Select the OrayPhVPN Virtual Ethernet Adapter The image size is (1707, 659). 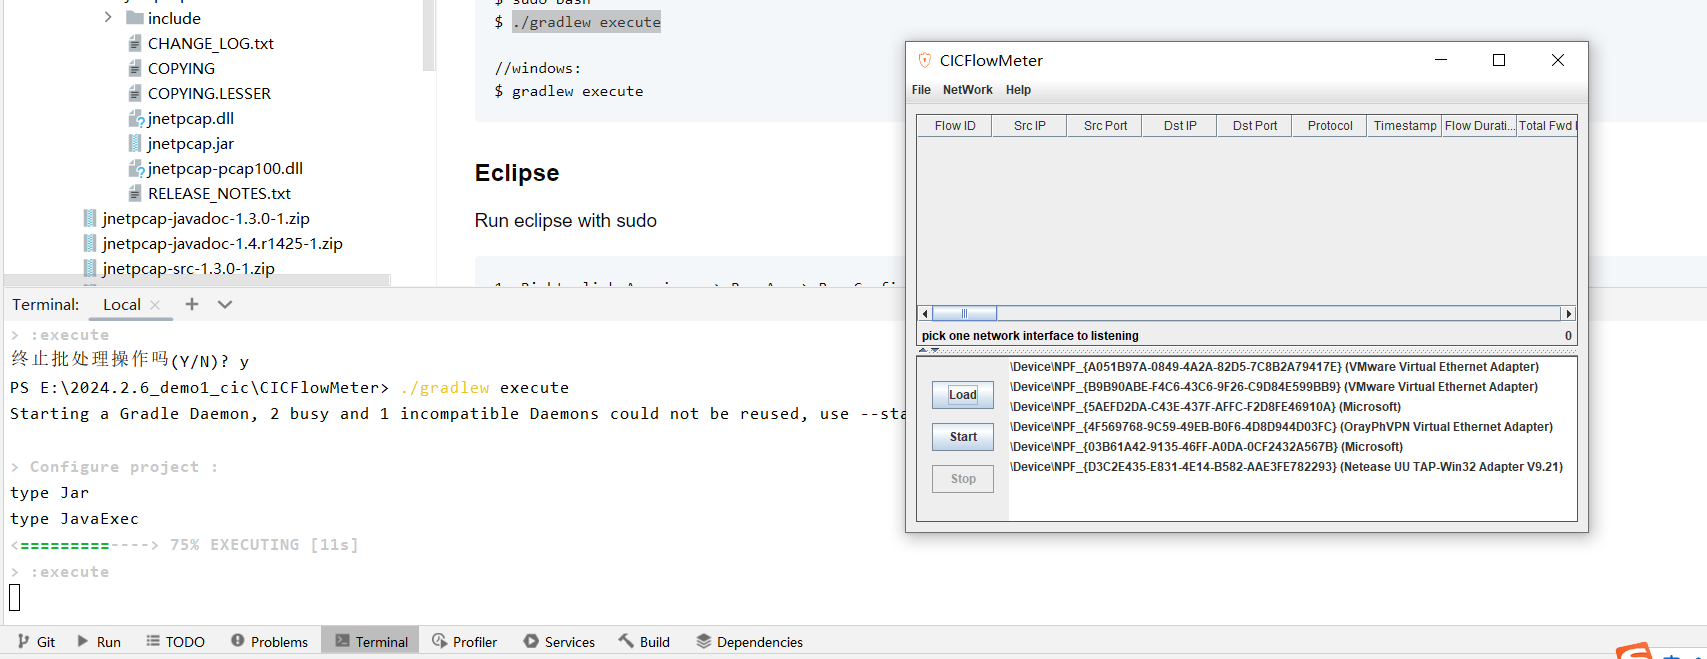pyautogui.click(x=1281, y=427)
